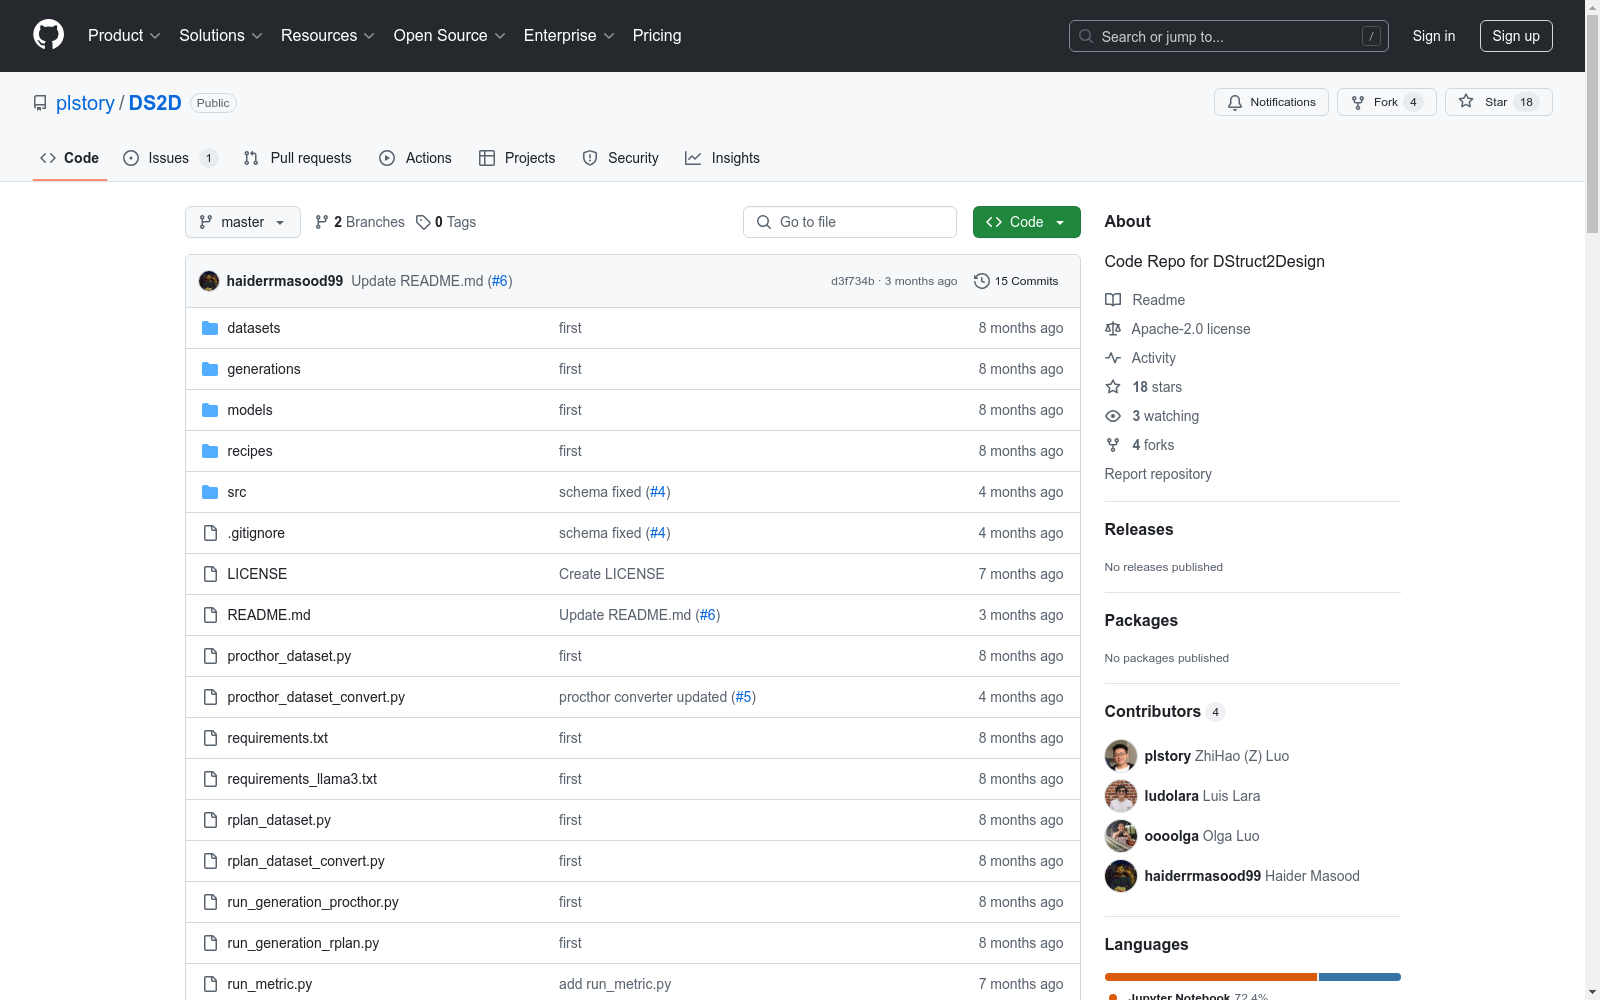Open rplan_dataset.py file

pos(279,820)
